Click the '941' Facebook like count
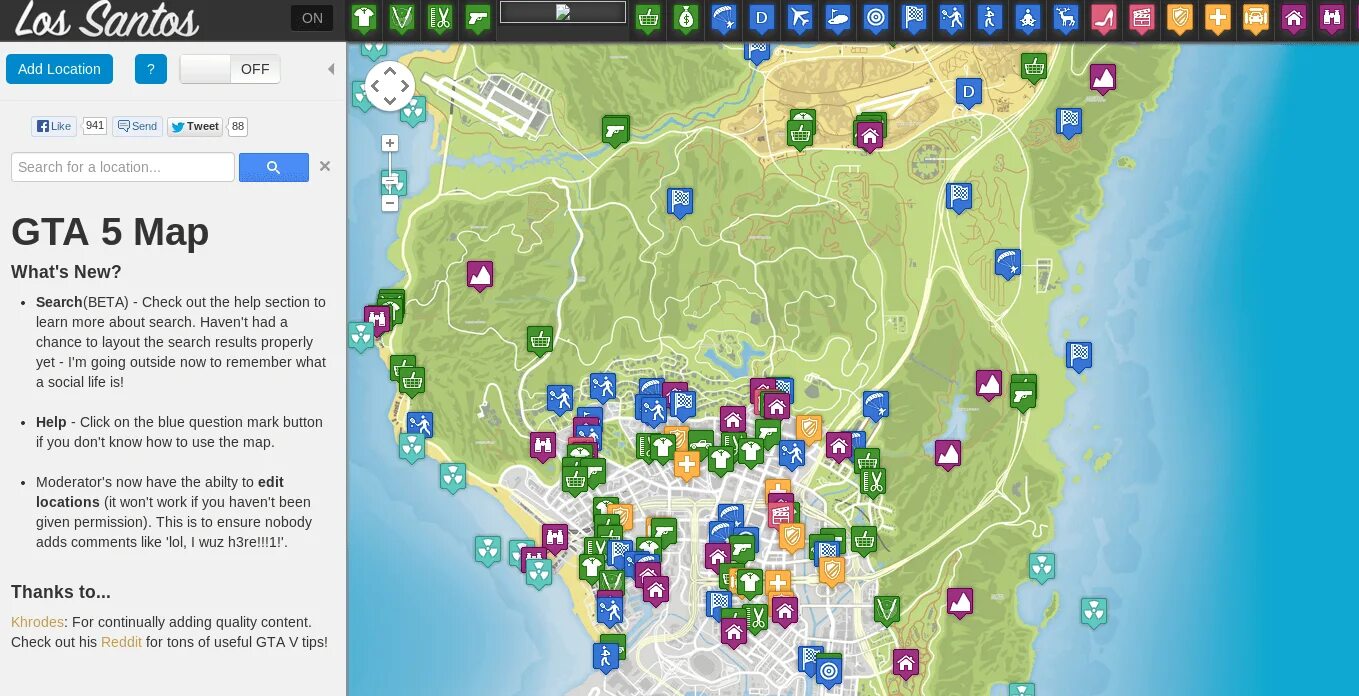 [95, 126]
